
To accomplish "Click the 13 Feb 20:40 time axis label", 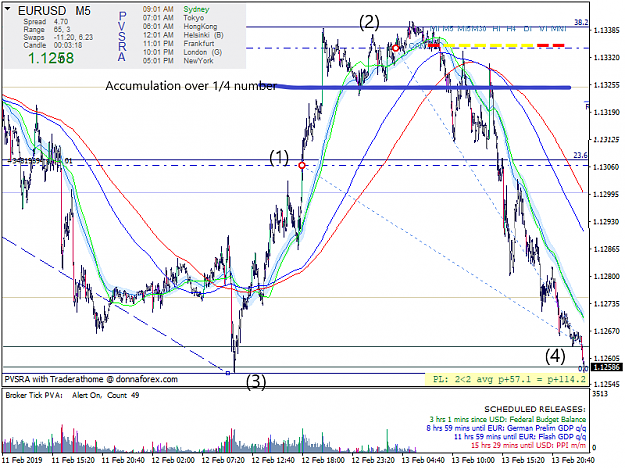I will (573, 460).
